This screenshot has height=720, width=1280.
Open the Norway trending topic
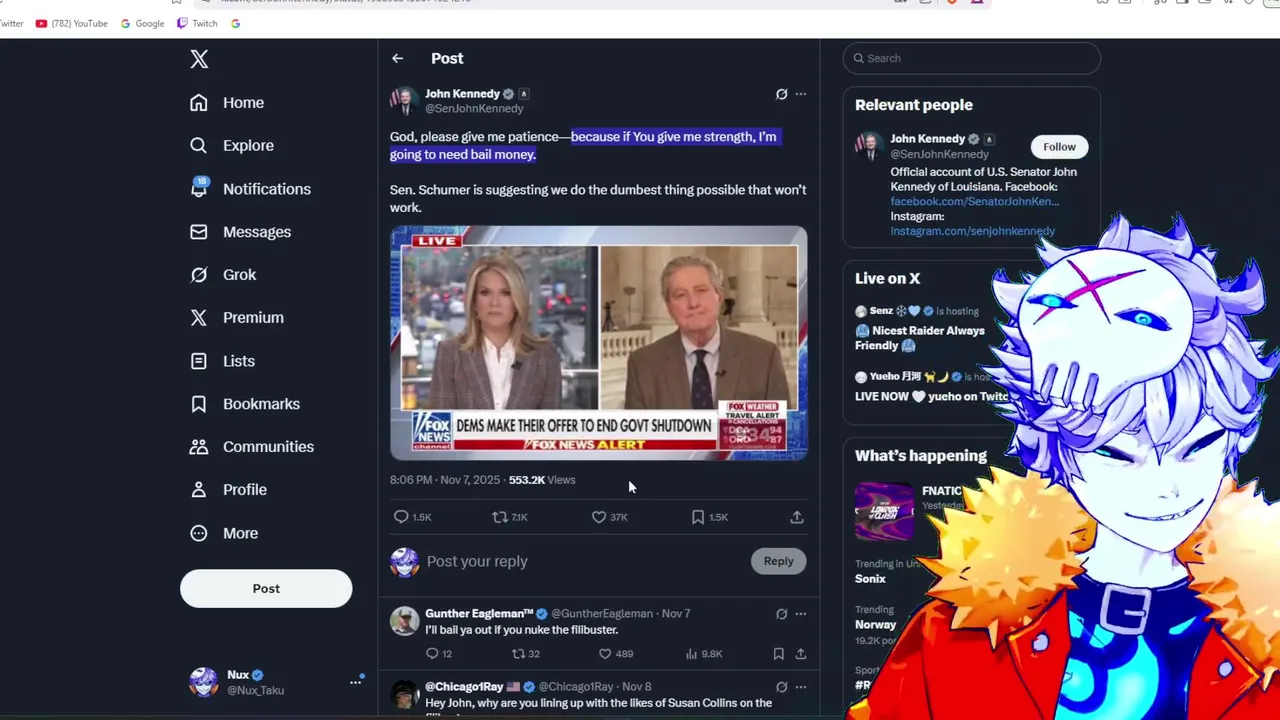click(x=875, y=624)
